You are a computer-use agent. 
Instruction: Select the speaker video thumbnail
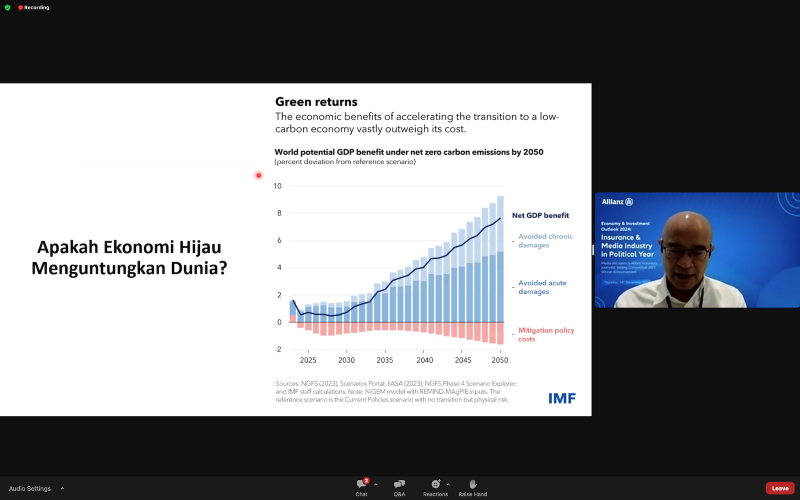click(697, 250)
